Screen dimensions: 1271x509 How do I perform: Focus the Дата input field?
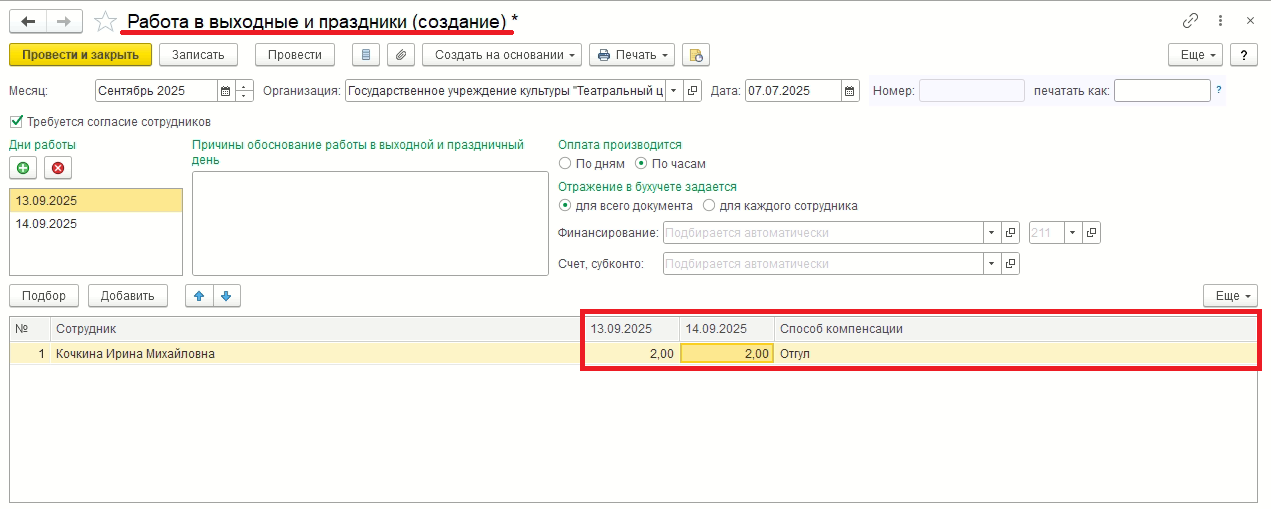tap(793, 91)
